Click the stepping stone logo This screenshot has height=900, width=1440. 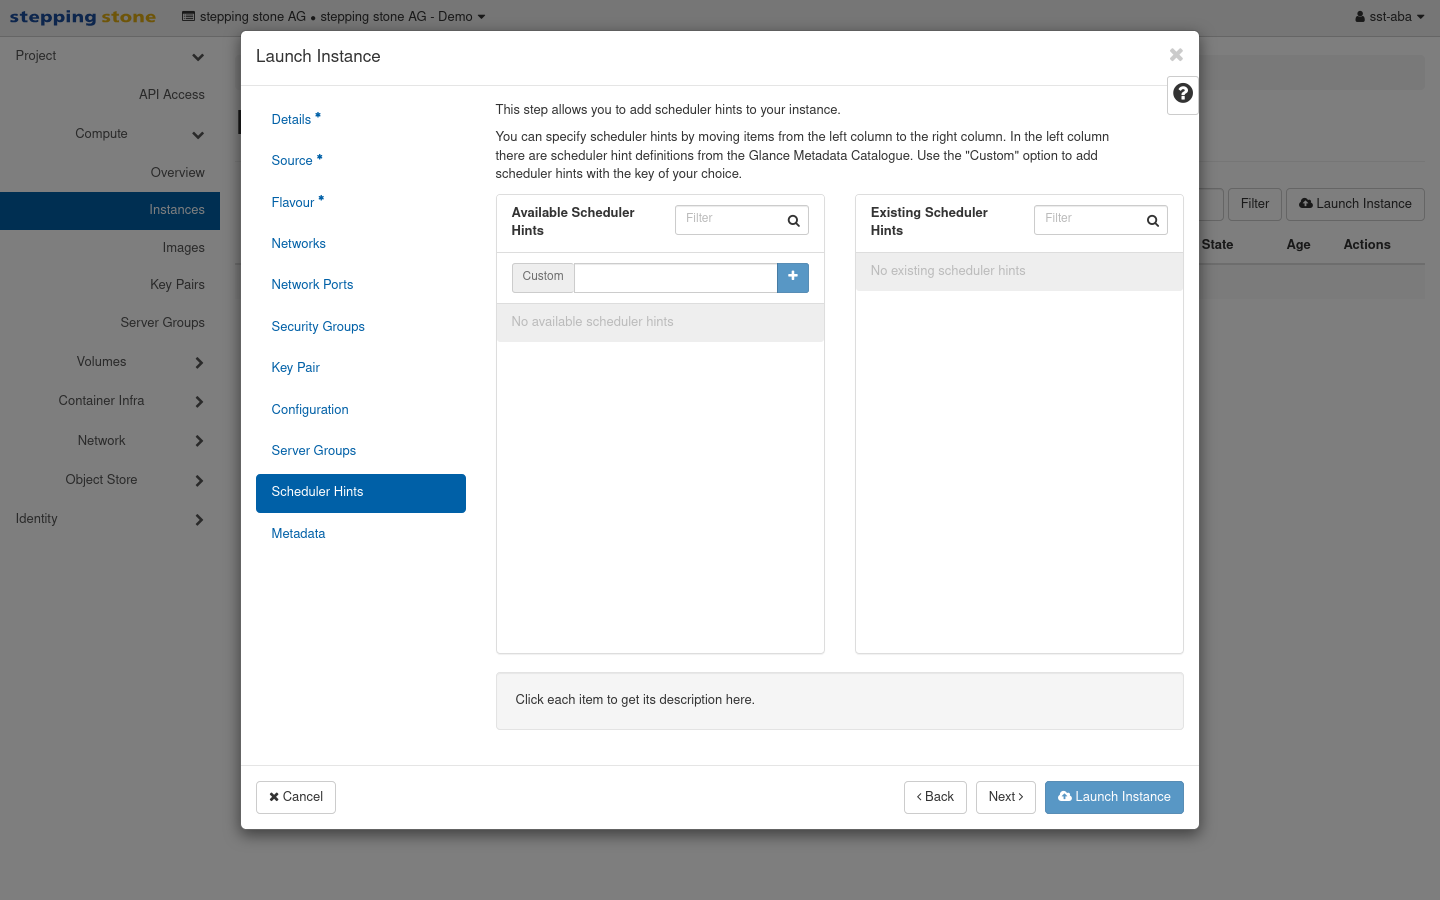tap(83, 17)
